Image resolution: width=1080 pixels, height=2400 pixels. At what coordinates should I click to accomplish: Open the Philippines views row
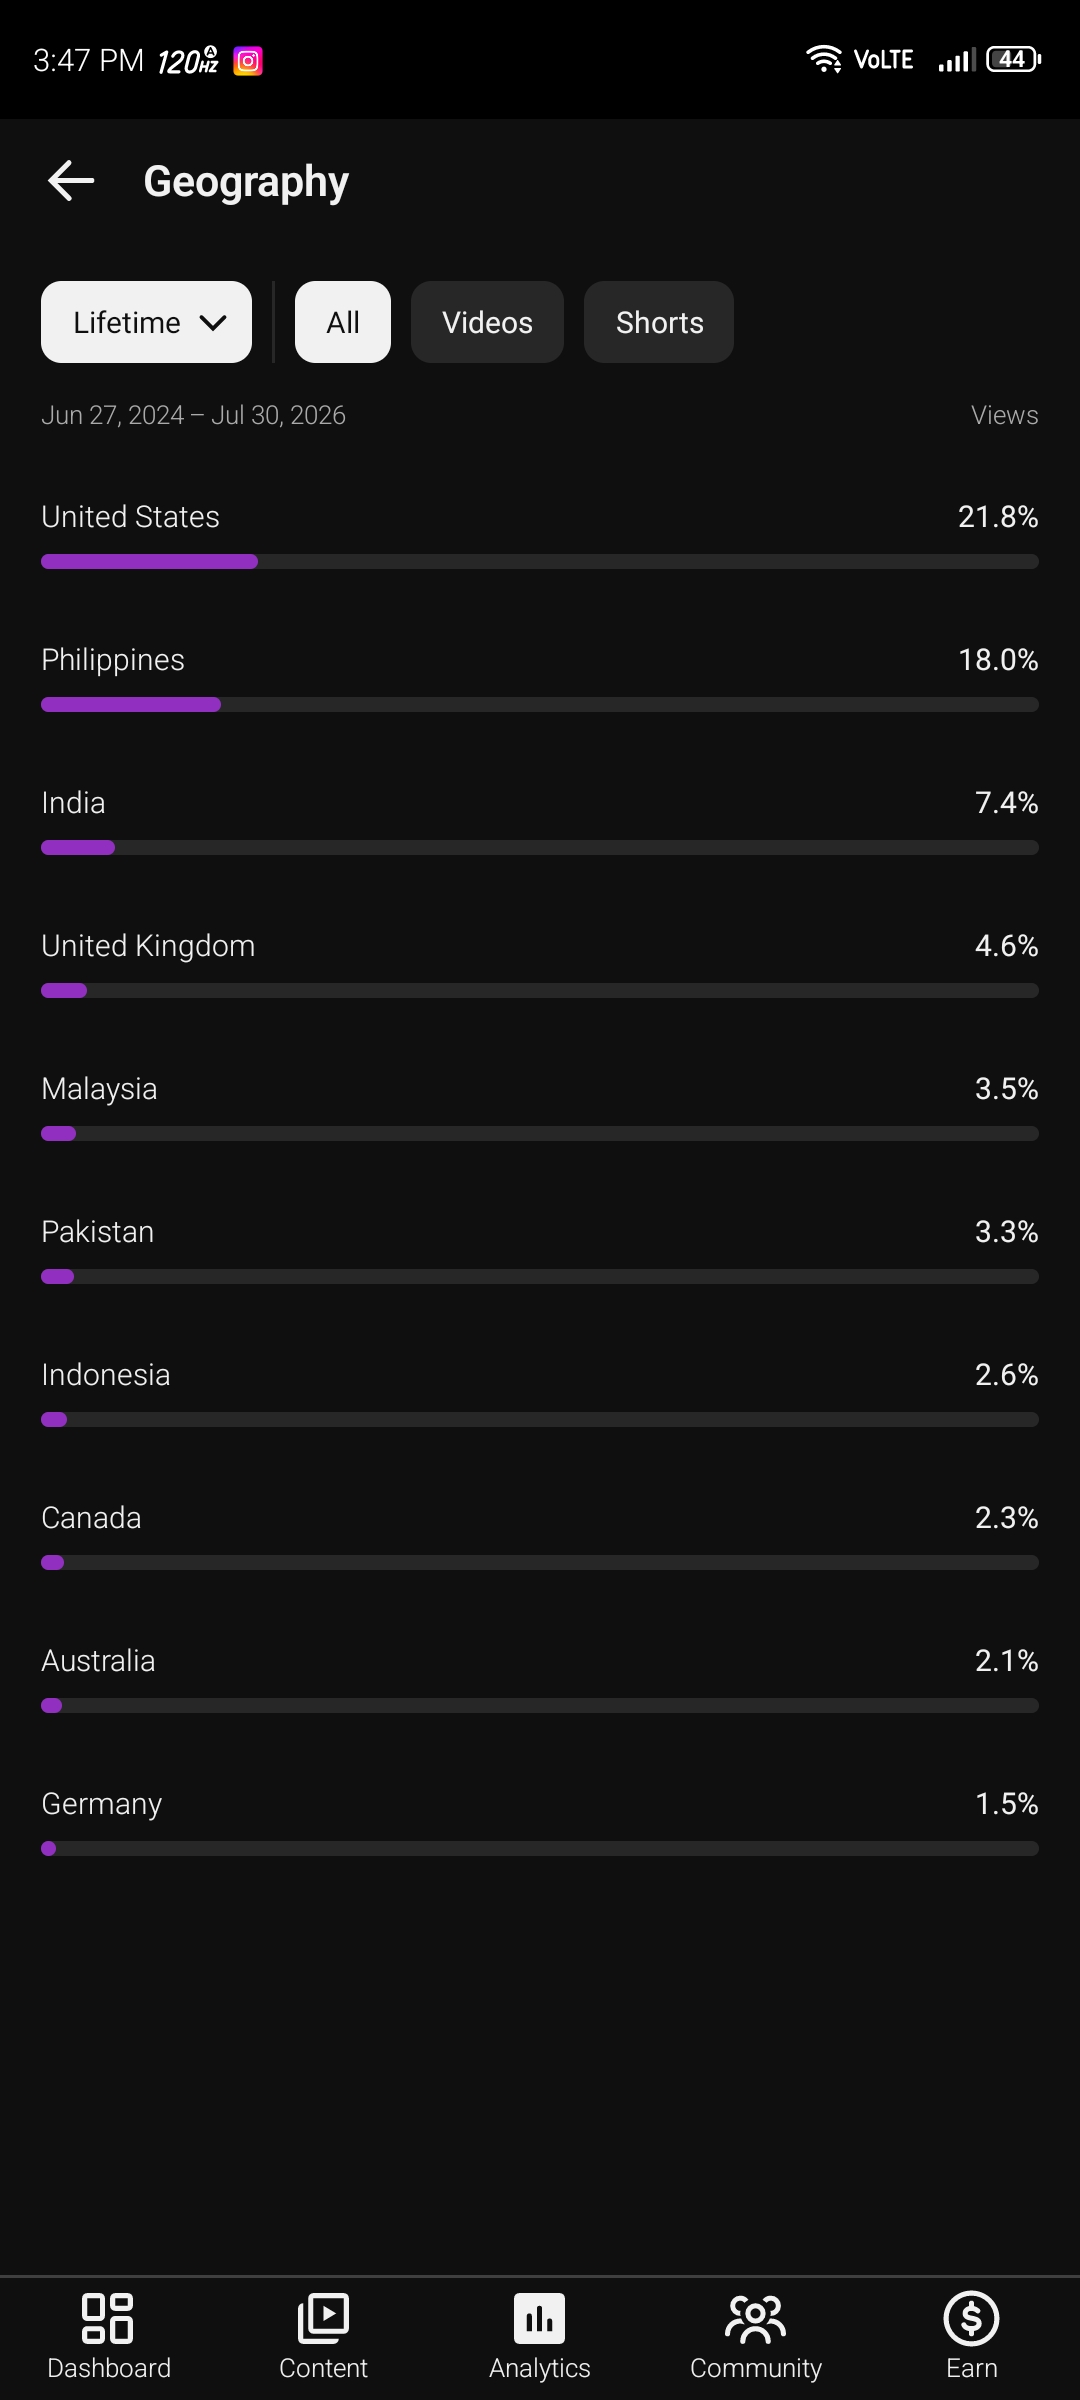tap(540, 678)
